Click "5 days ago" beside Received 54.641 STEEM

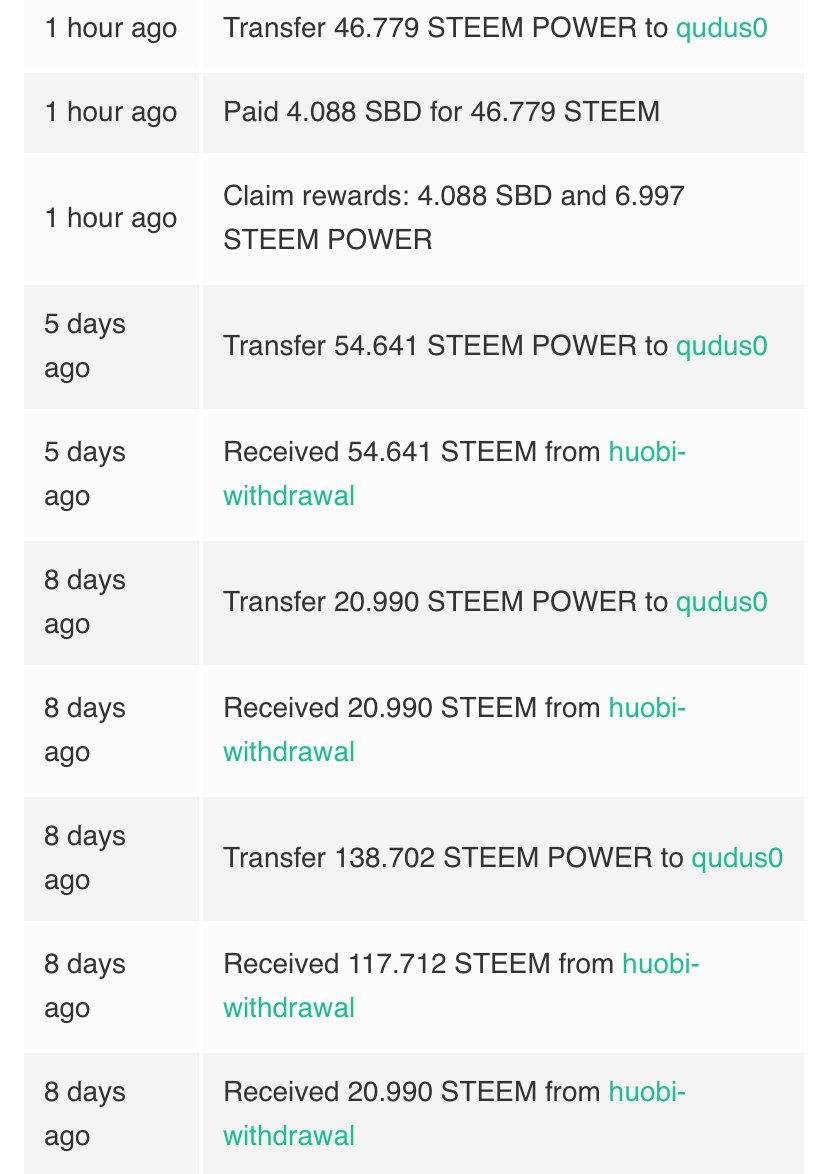(x=85, y=474)
